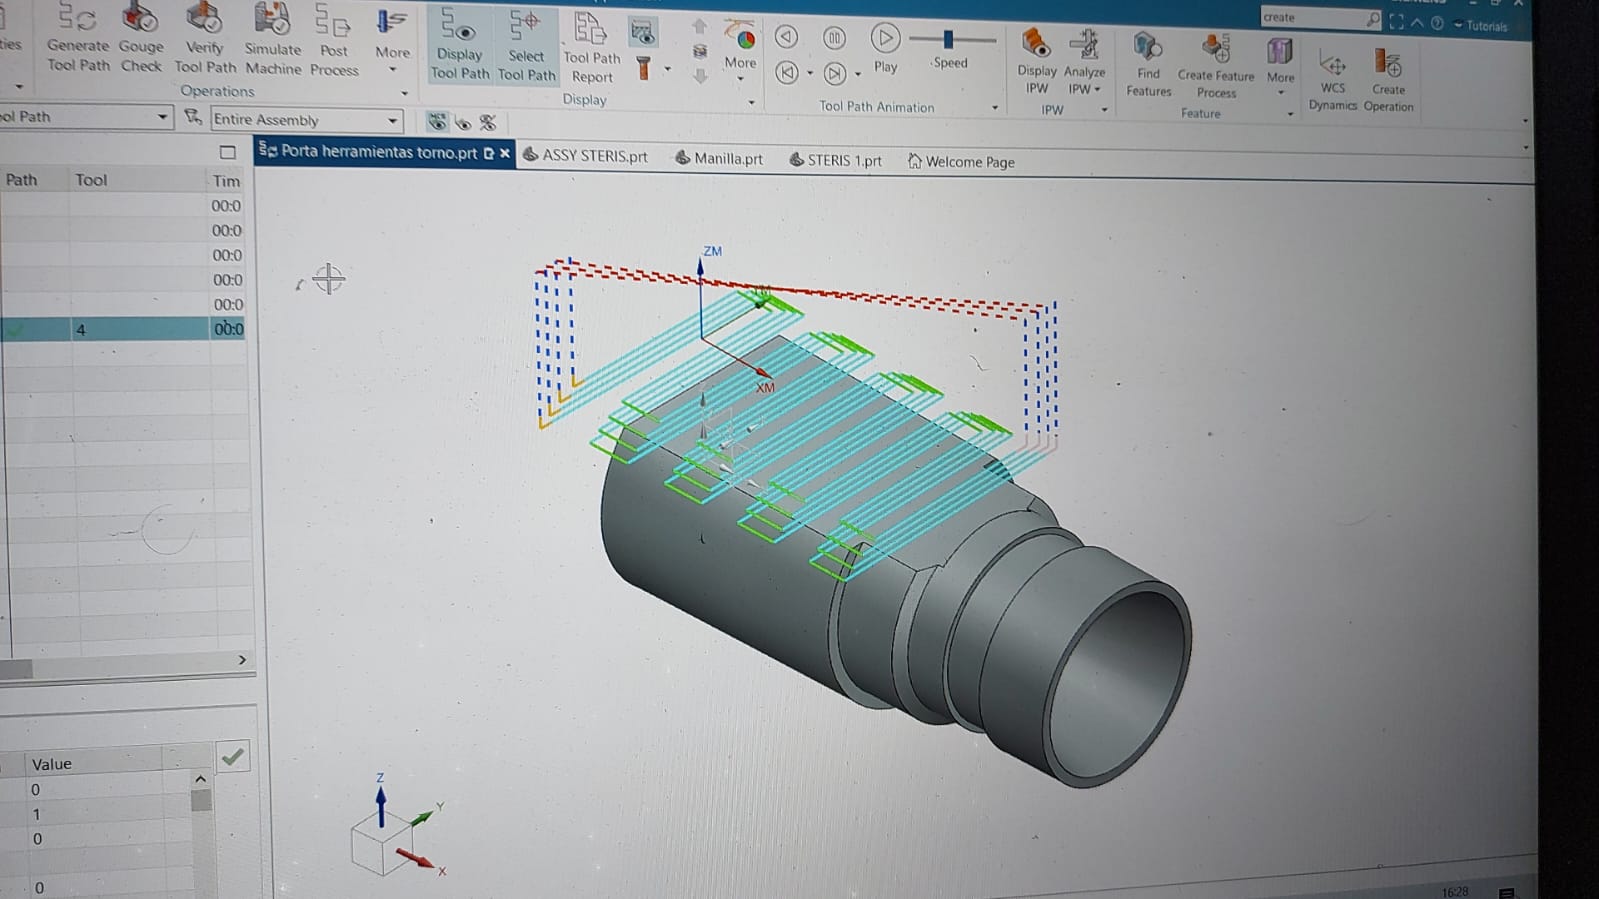Image resolution: width=1599 pixels, height=899 pixels.
Task: Jump to previous operation in animation
Action: tap(787, 72)
